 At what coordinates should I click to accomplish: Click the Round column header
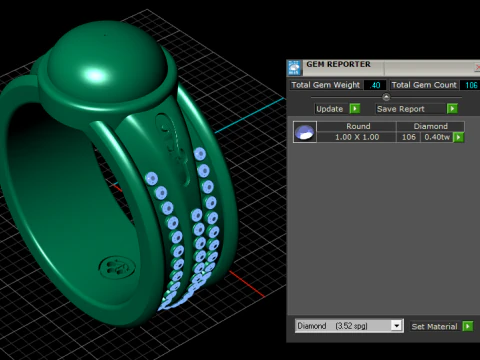coord(357,126)
